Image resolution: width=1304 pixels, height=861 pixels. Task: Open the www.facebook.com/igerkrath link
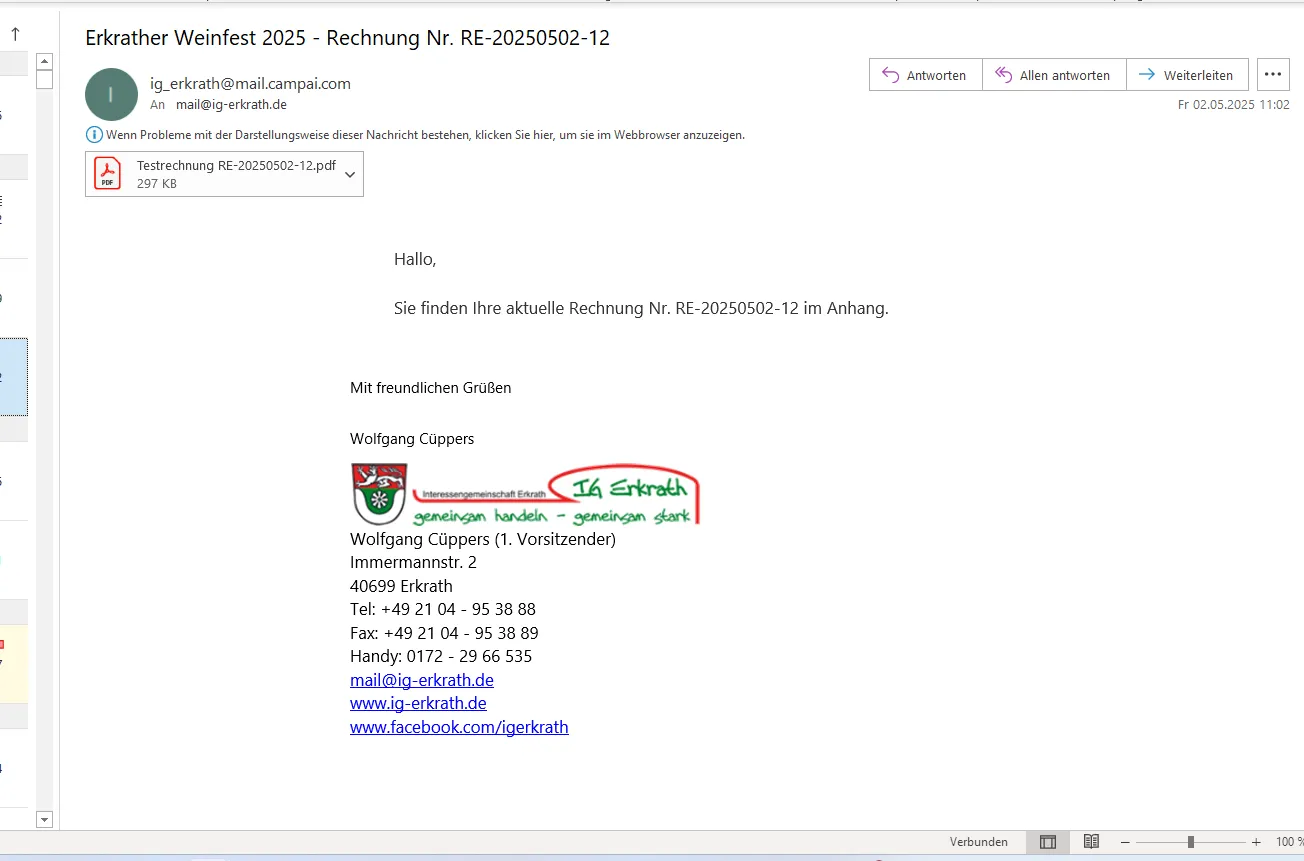point(459,727)
